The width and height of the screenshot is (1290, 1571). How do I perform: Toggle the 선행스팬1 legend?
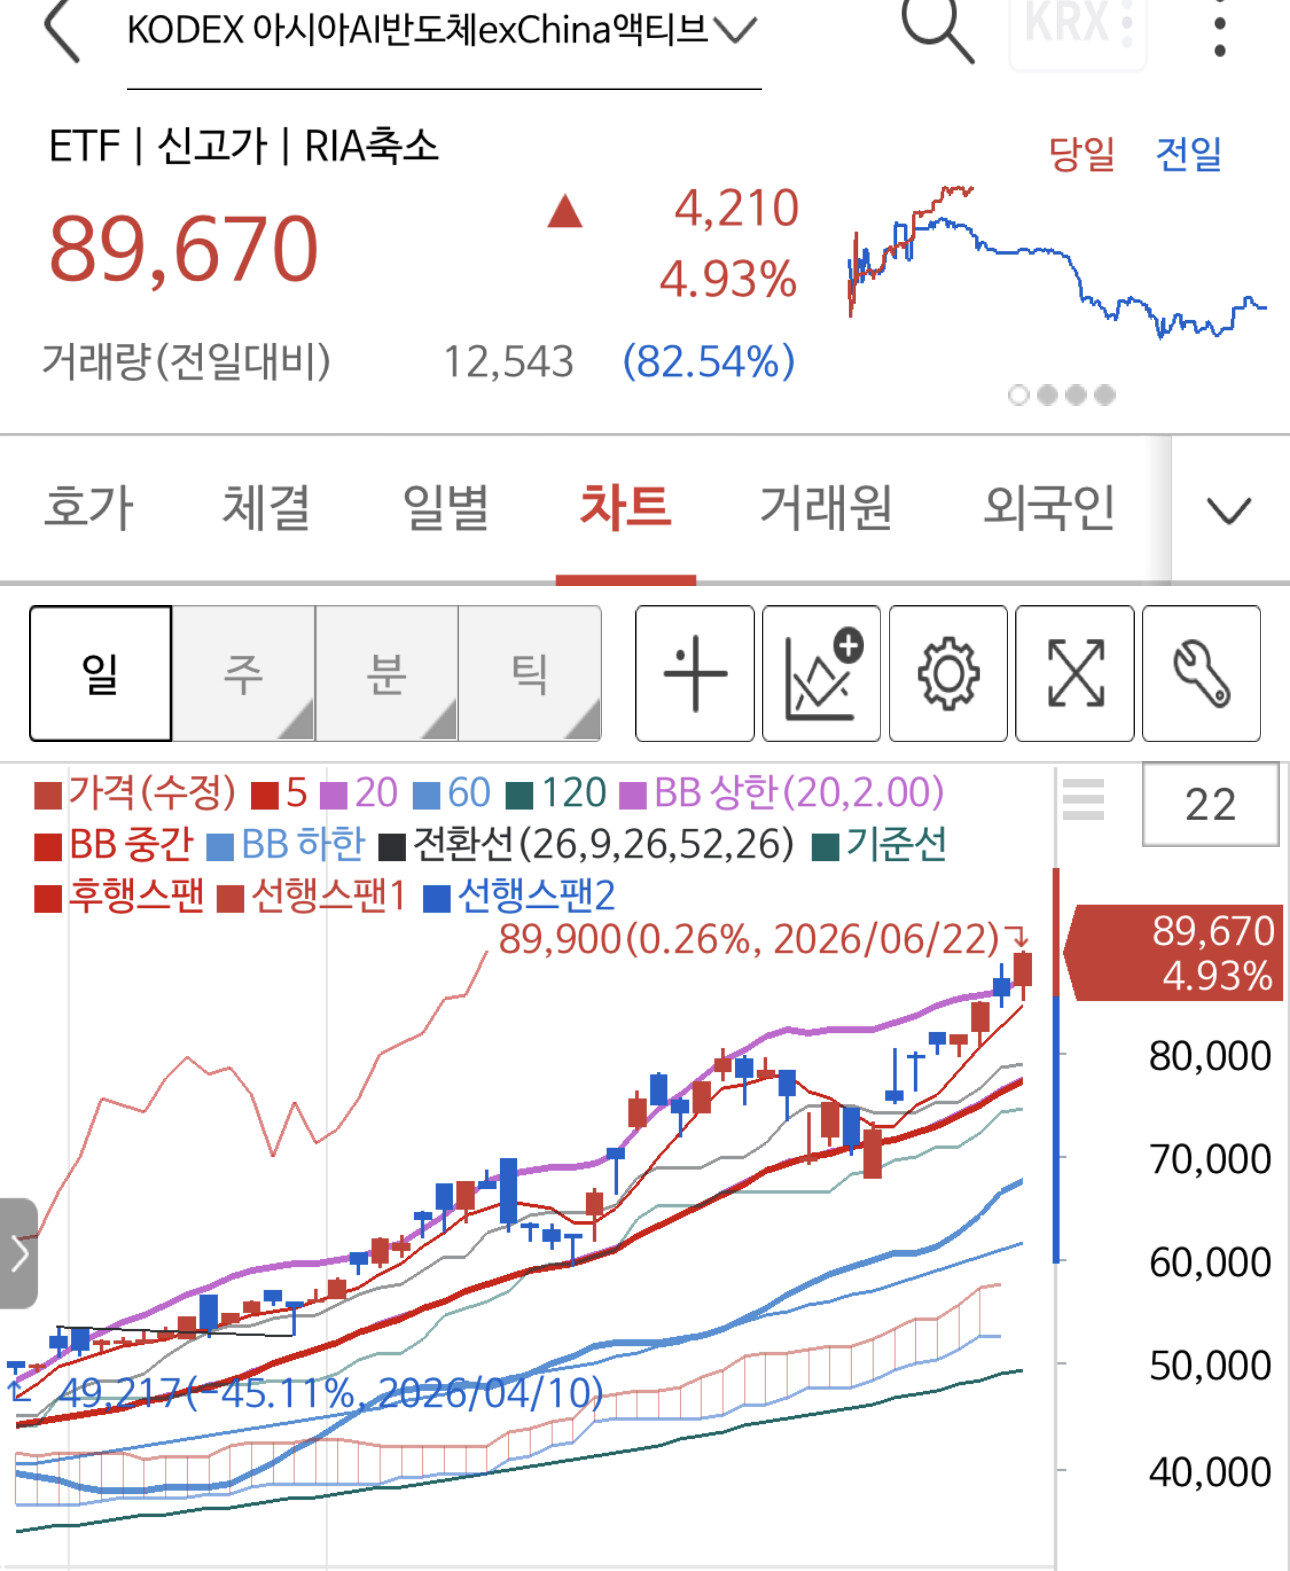pyautogui.click(x=312, y=896)
